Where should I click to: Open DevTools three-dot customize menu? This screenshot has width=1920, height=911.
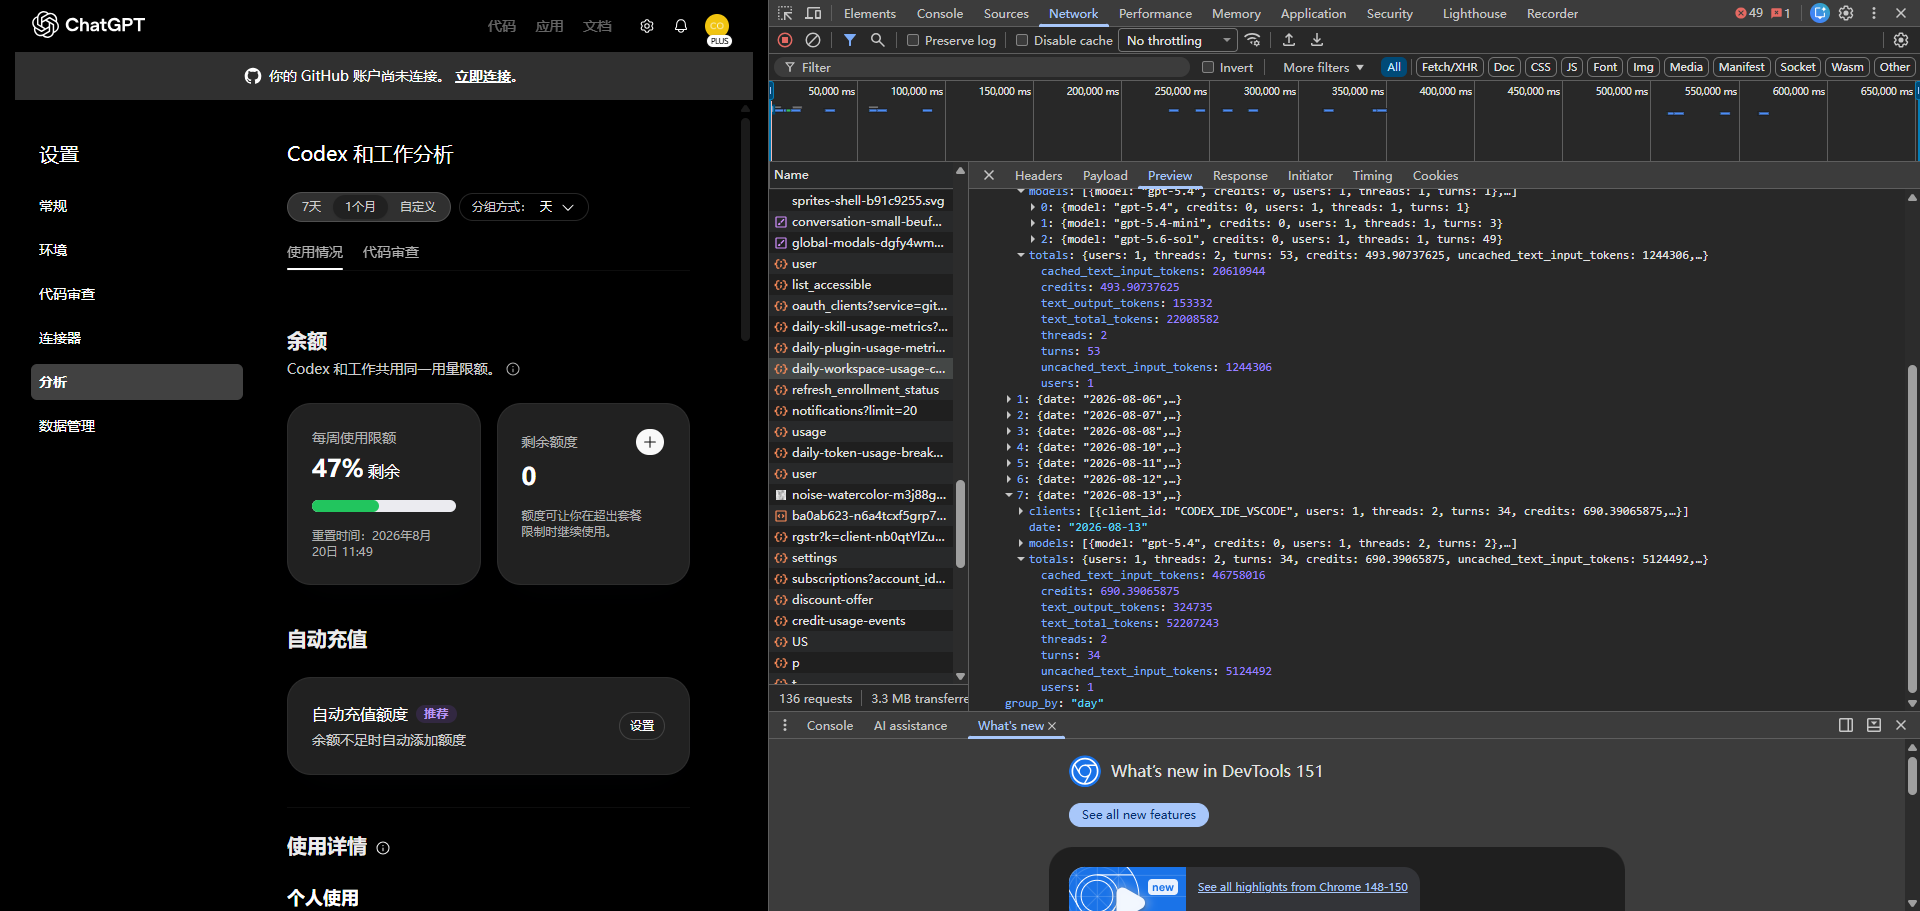[1874, 13]
